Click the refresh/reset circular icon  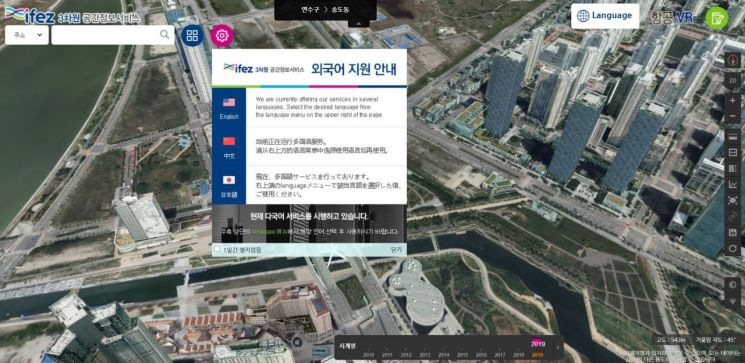(732, 248)
